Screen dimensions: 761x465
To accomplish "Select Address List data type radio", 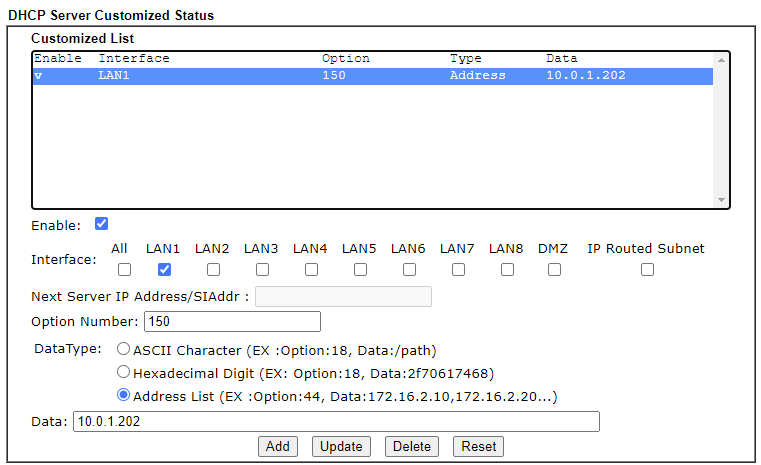I will click(x=123, y=395).
